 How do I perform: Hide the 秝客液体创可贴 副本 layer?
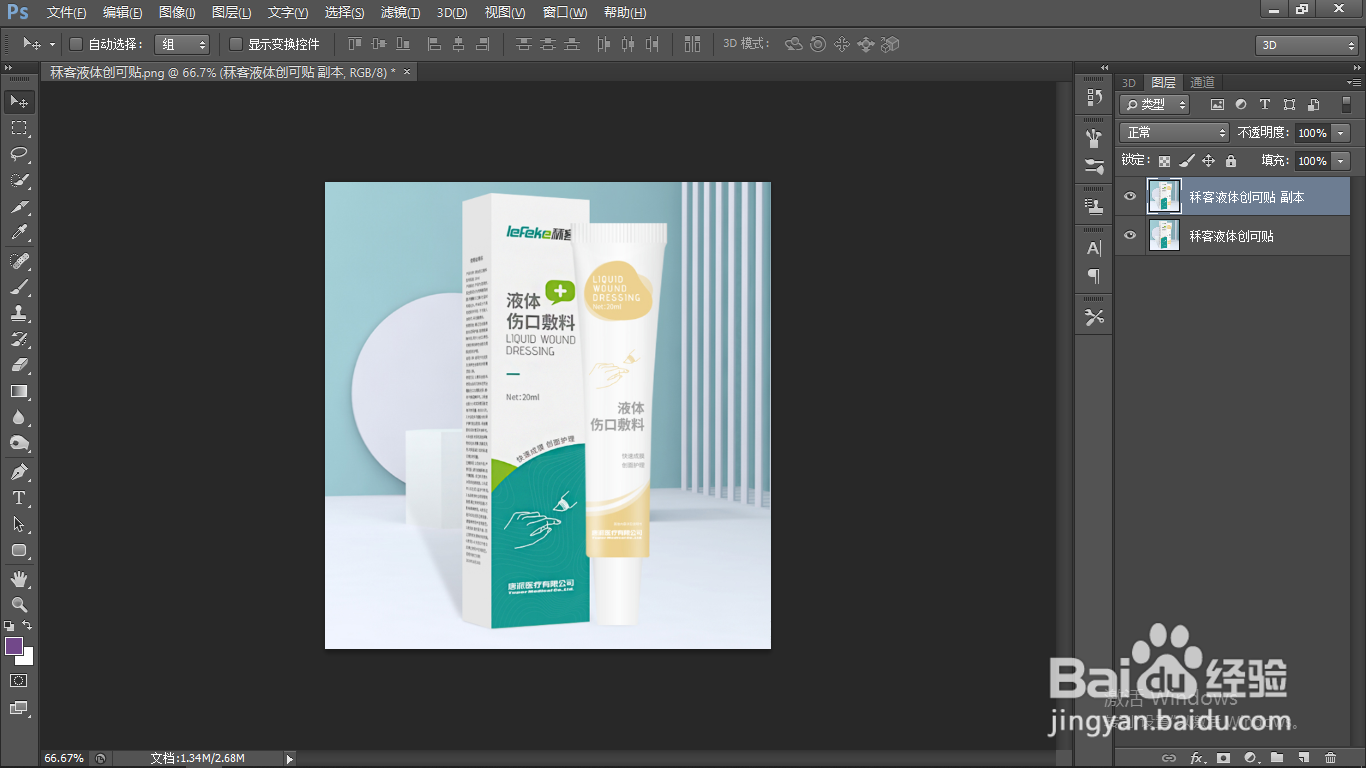coord(1130,197)
